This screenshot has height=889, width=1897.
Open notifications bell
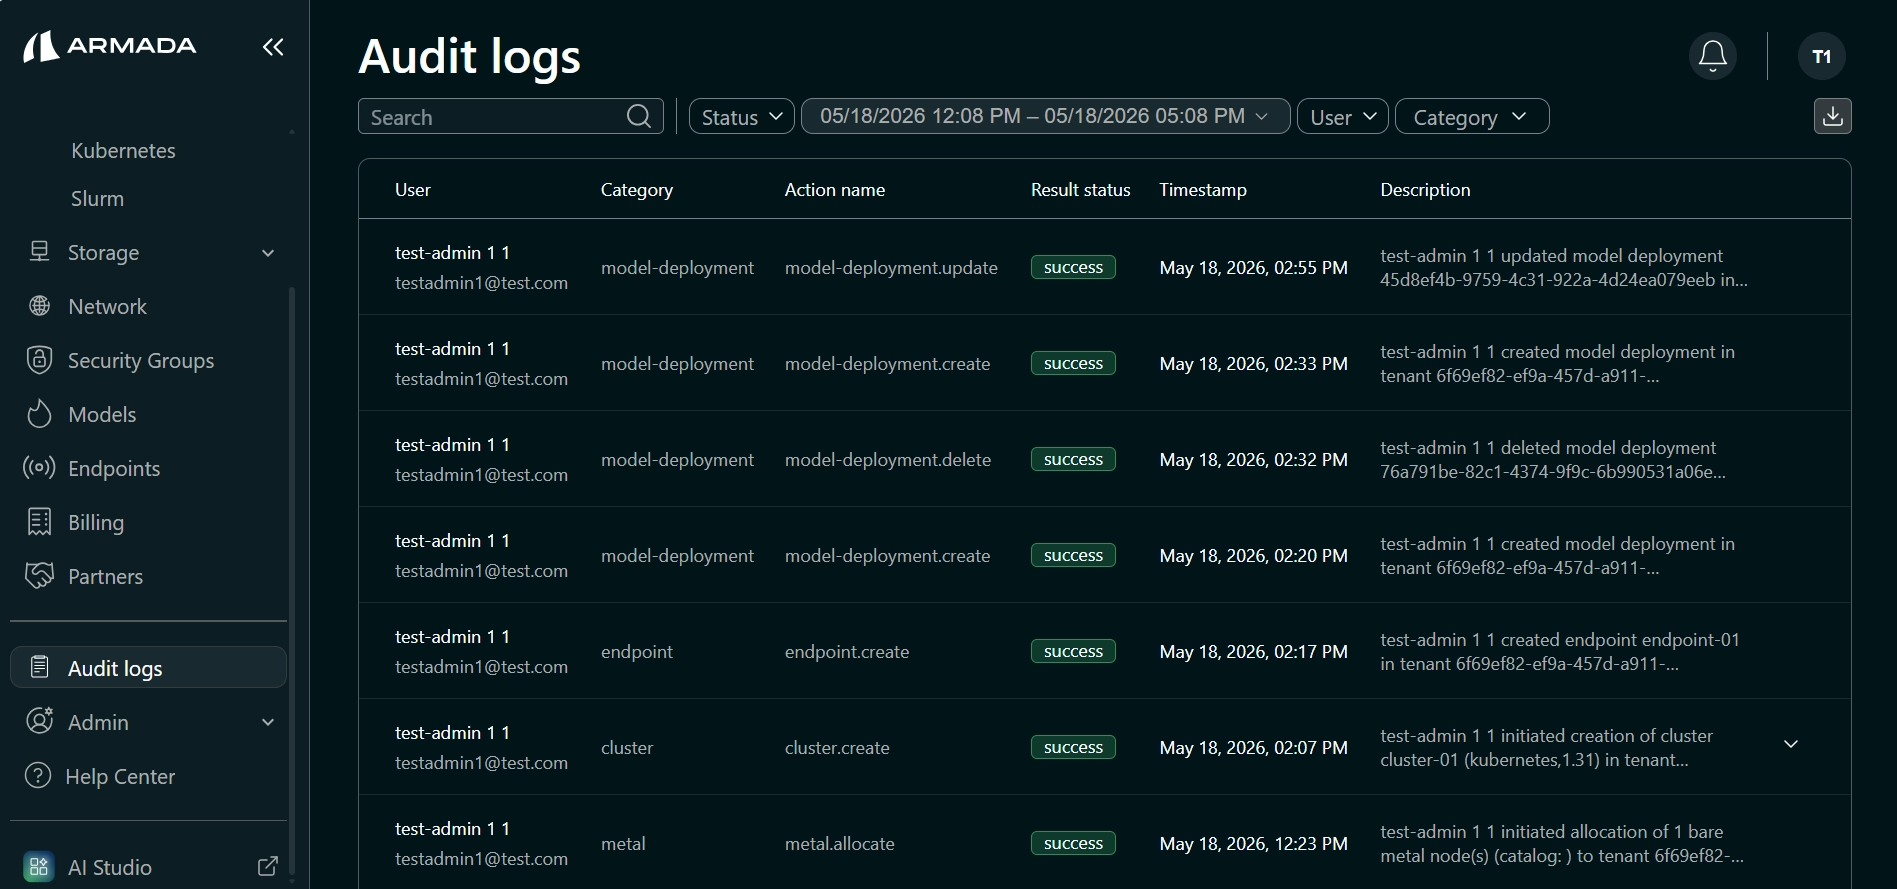[x=1712, y=56]
